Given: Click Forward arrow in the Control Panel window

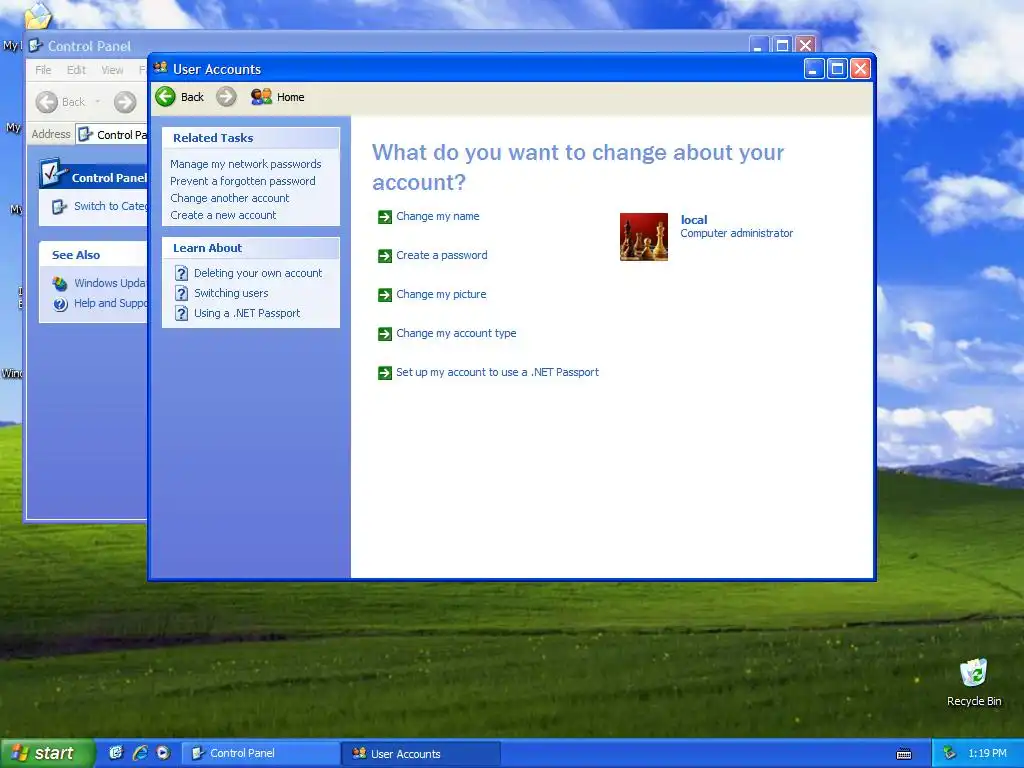Looking at the screenshot, I should [125, 102].
